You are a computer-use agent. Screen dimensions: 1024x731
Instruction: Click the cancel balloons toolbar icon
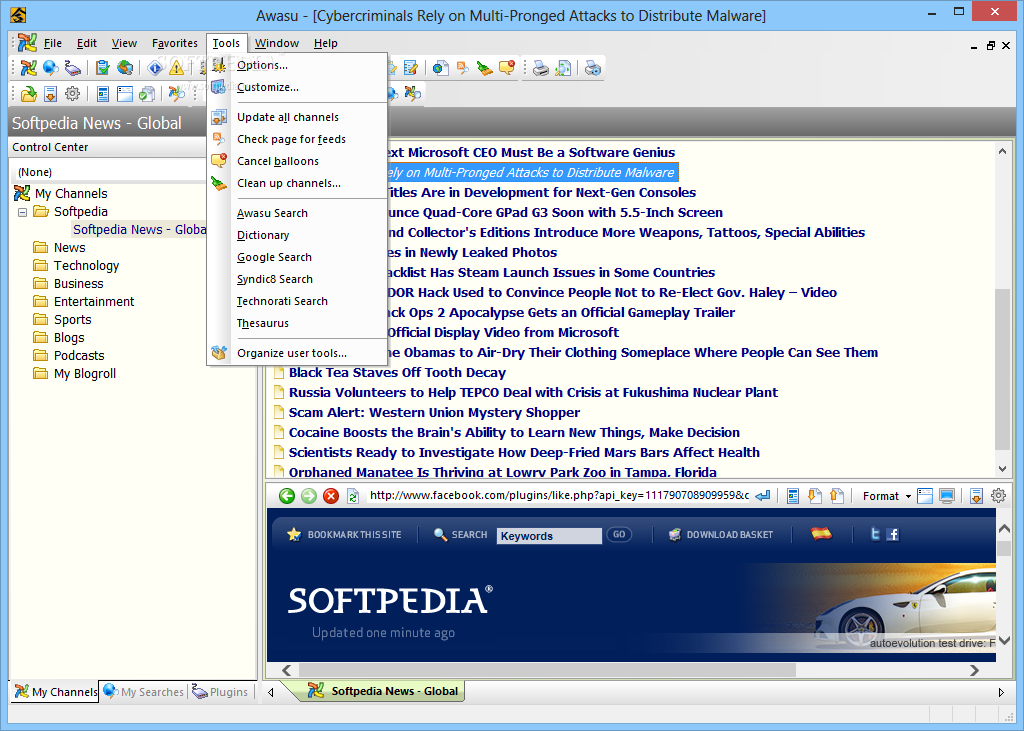[506, 67]
